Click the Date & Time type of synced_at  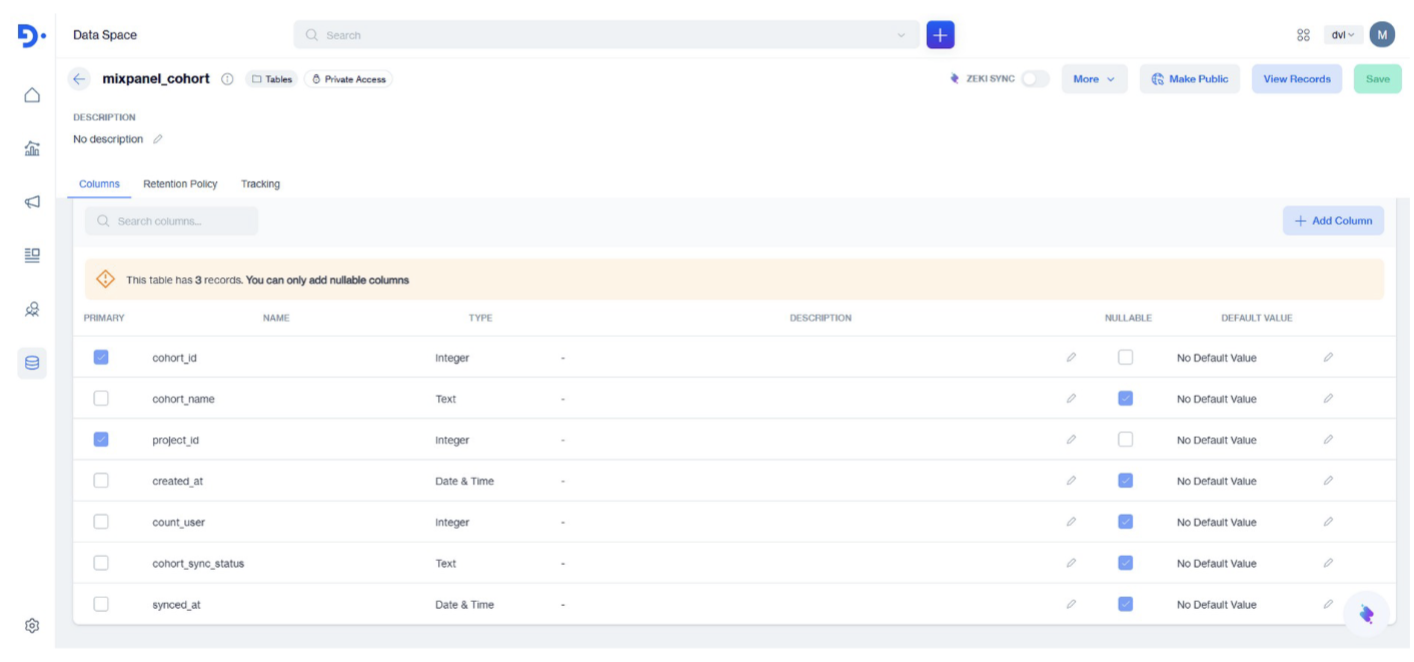pos(464,604)
